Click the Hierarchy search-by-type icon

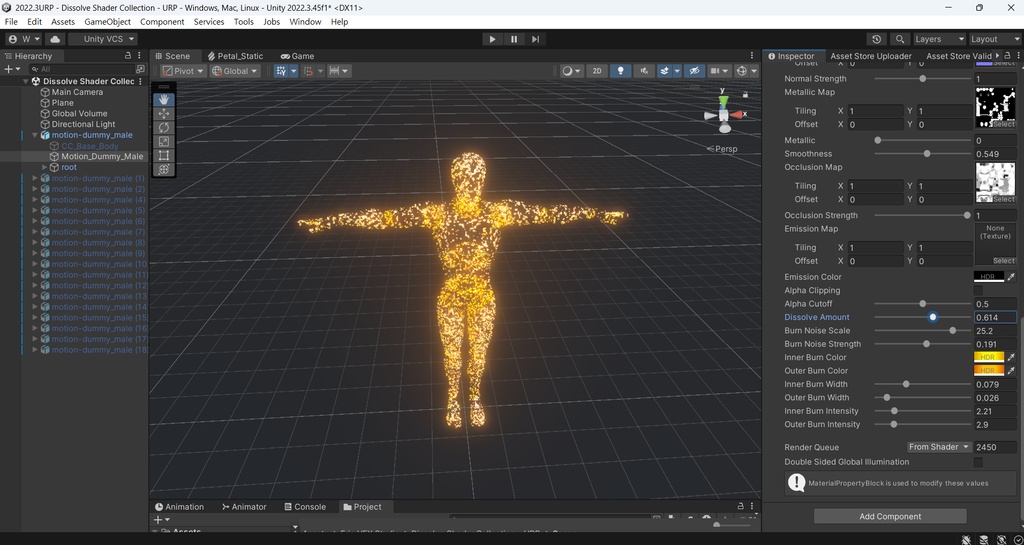(x=140, y=69)
